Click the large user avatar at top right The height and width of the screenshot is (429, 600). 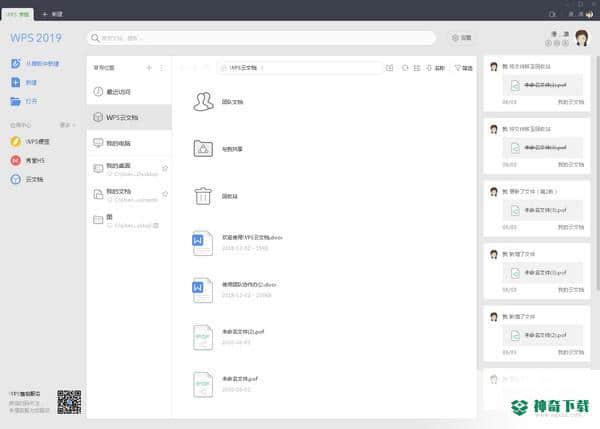[x=582, y=38]
